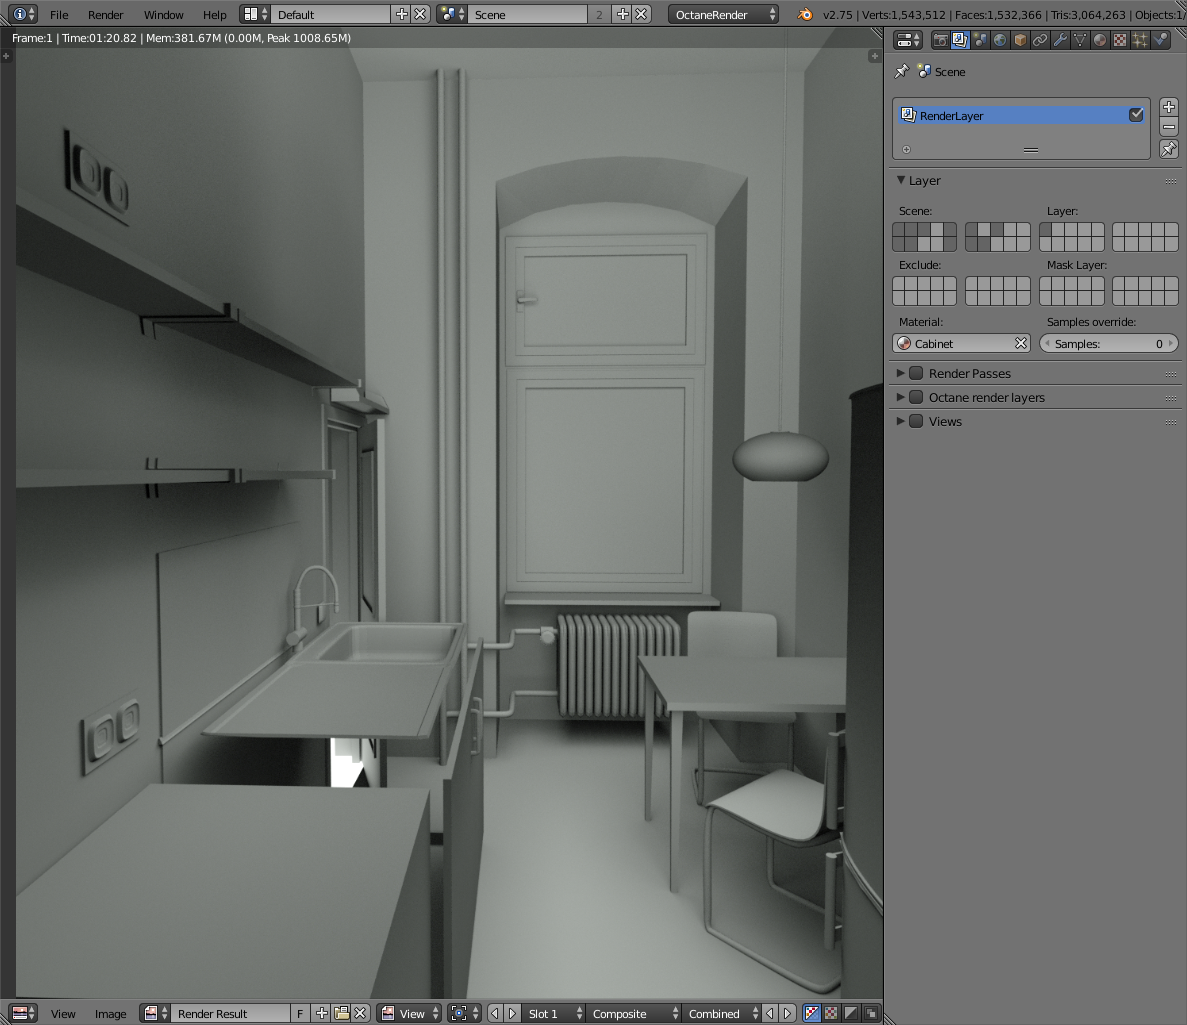This screenshot has width=1187, height=1025.
Task: Enable the Views checkbox
Action: 916,422
